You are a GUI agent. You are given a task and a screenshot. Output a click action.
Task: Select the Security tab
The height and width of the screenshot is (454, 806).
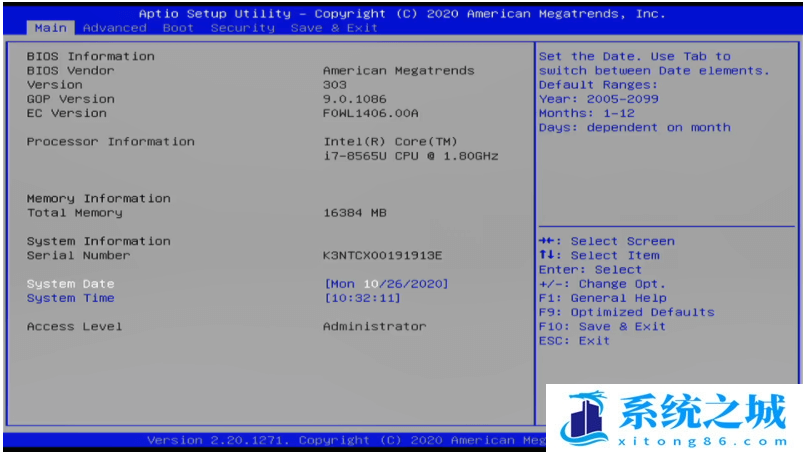pos(242,28)
